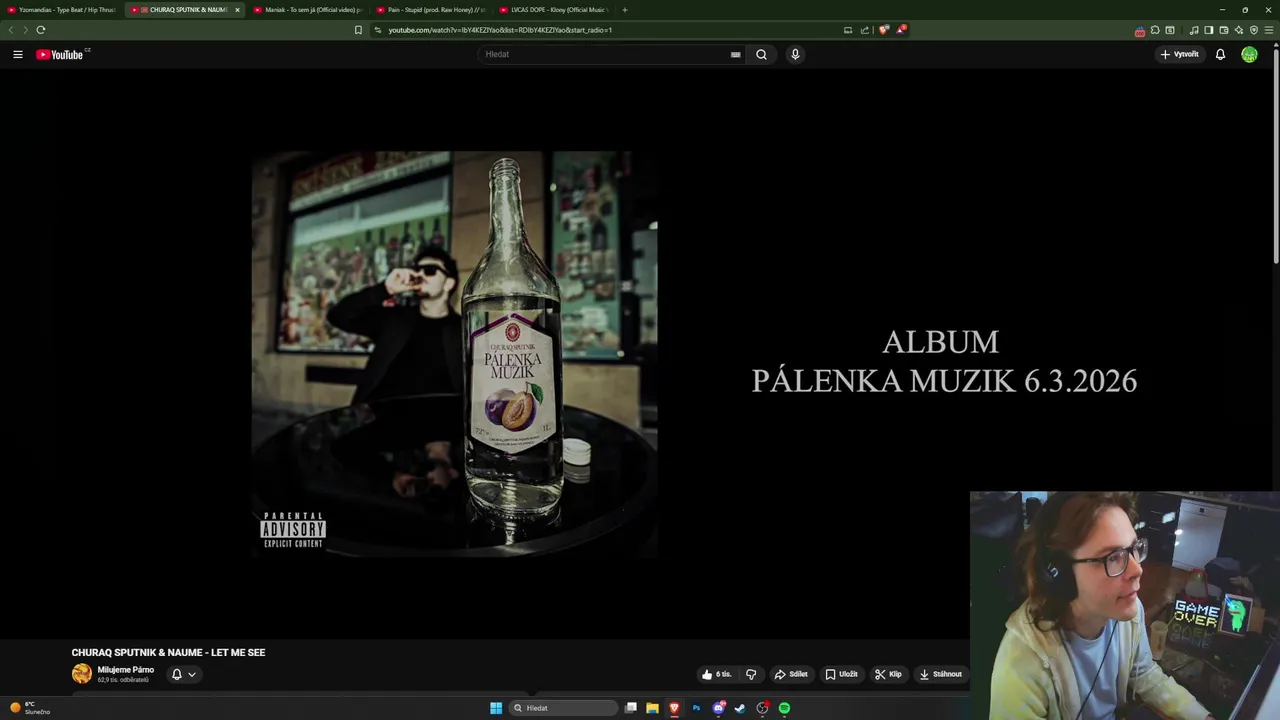The height and width of the screenshot is (720, 1280).
Task: Open the browser extensions puzzle icon
Action: (1155, 30)
